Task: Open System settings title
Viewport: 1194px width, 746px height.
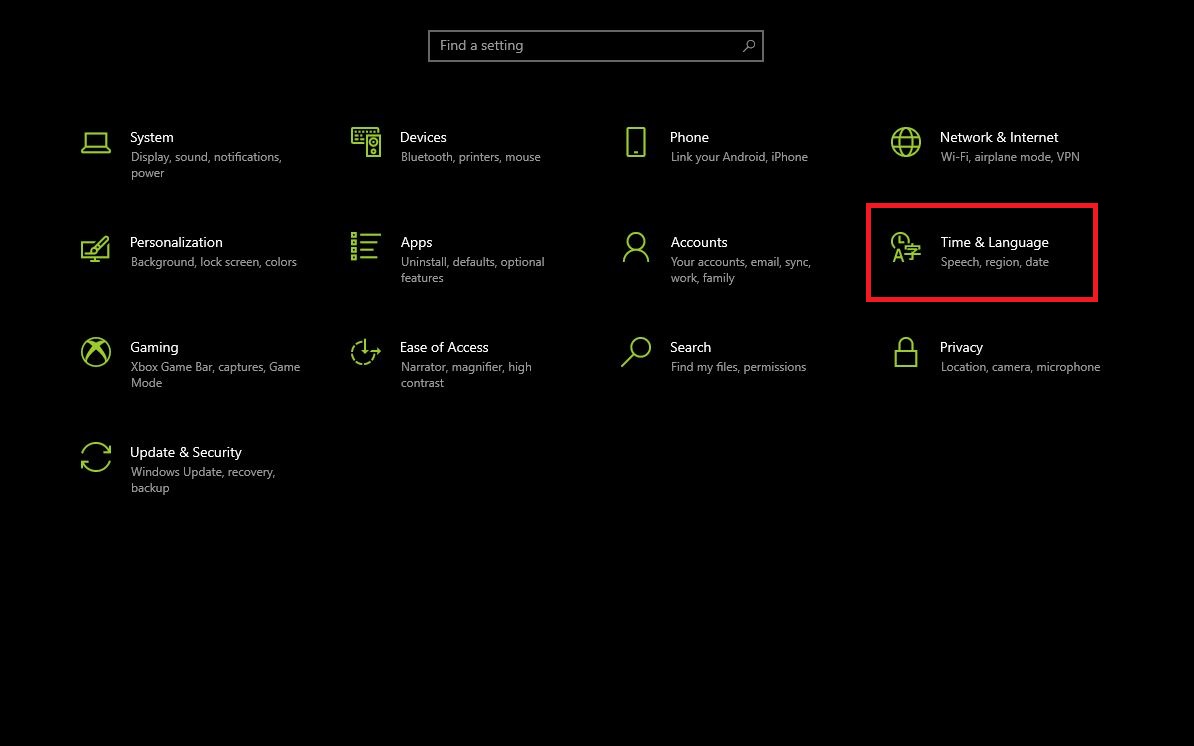Action: coord(152,137)
